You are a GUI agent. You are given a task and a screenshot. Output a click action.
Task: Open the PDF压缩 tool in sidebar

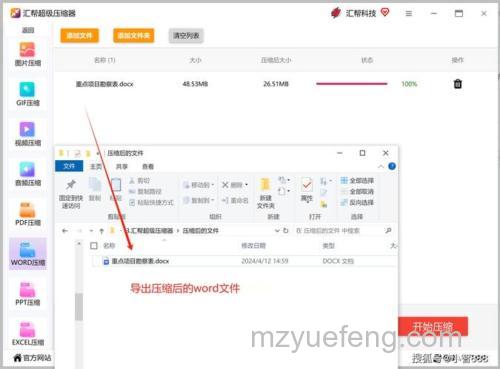pyautogui.click(x=28, y=214)
